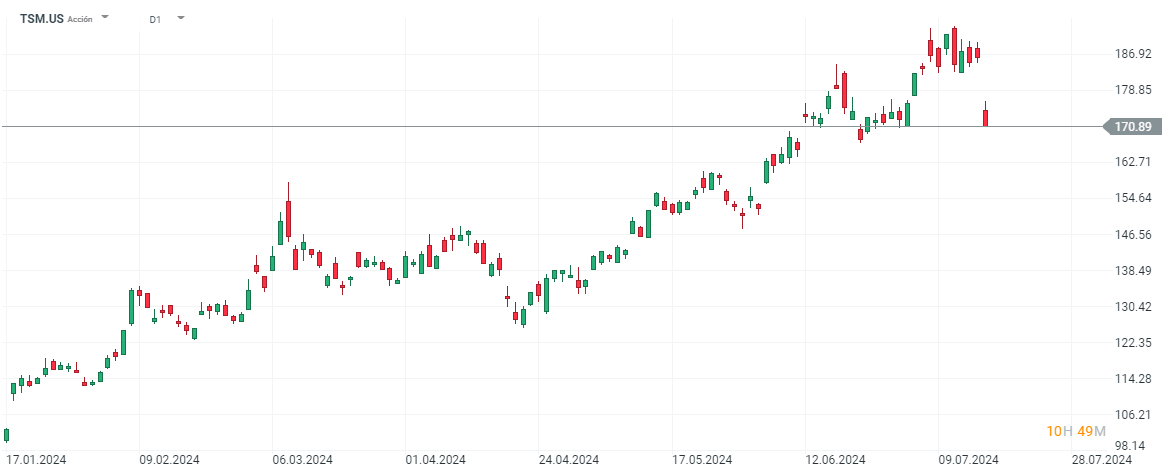Select the 09.02.2024 date on time axis
The image size is (1175, 476).
169,460
